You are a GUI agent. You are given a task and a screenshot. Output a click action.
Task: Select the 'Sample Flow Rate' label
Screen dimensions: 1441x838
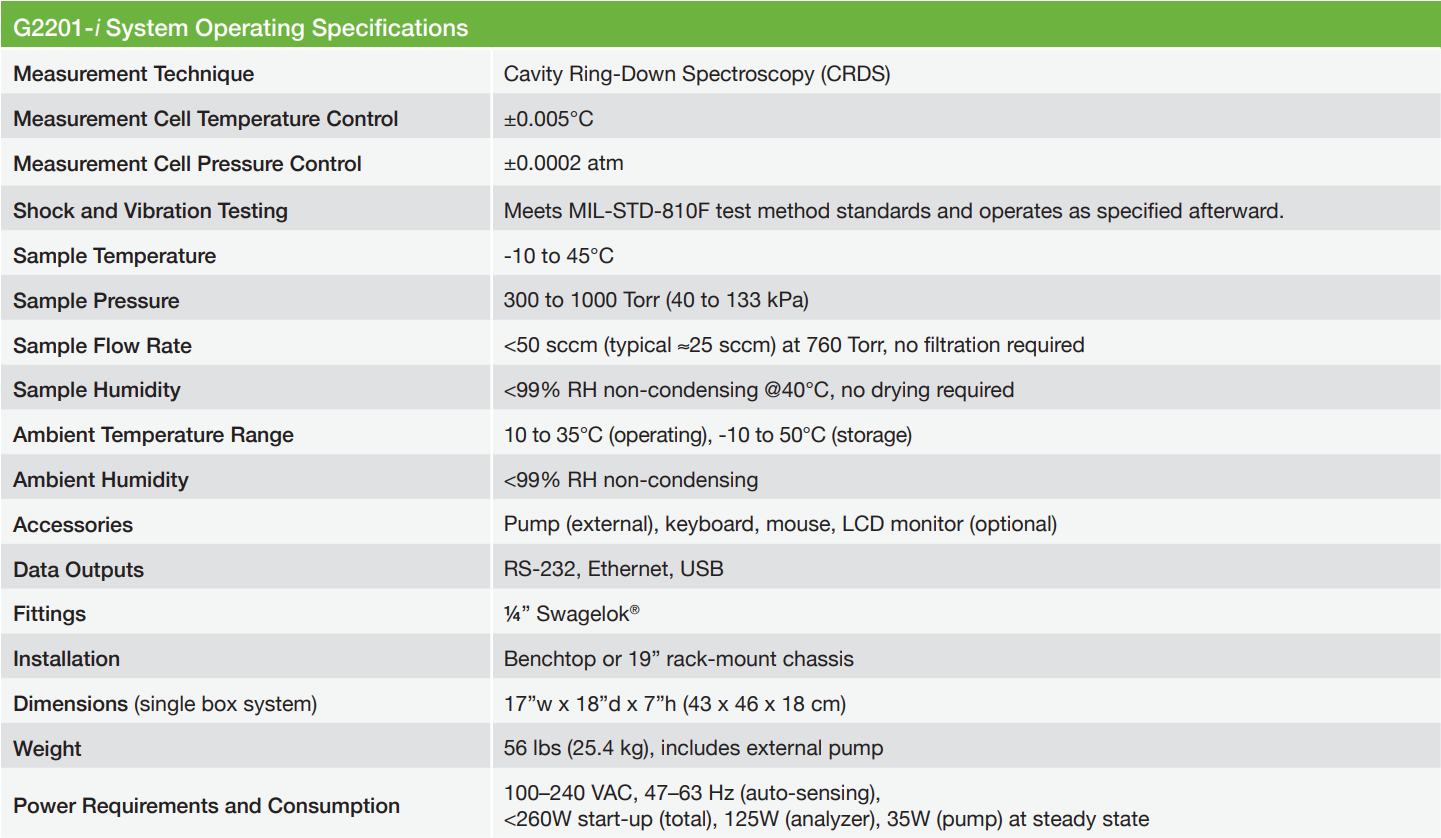coord(103,346)
